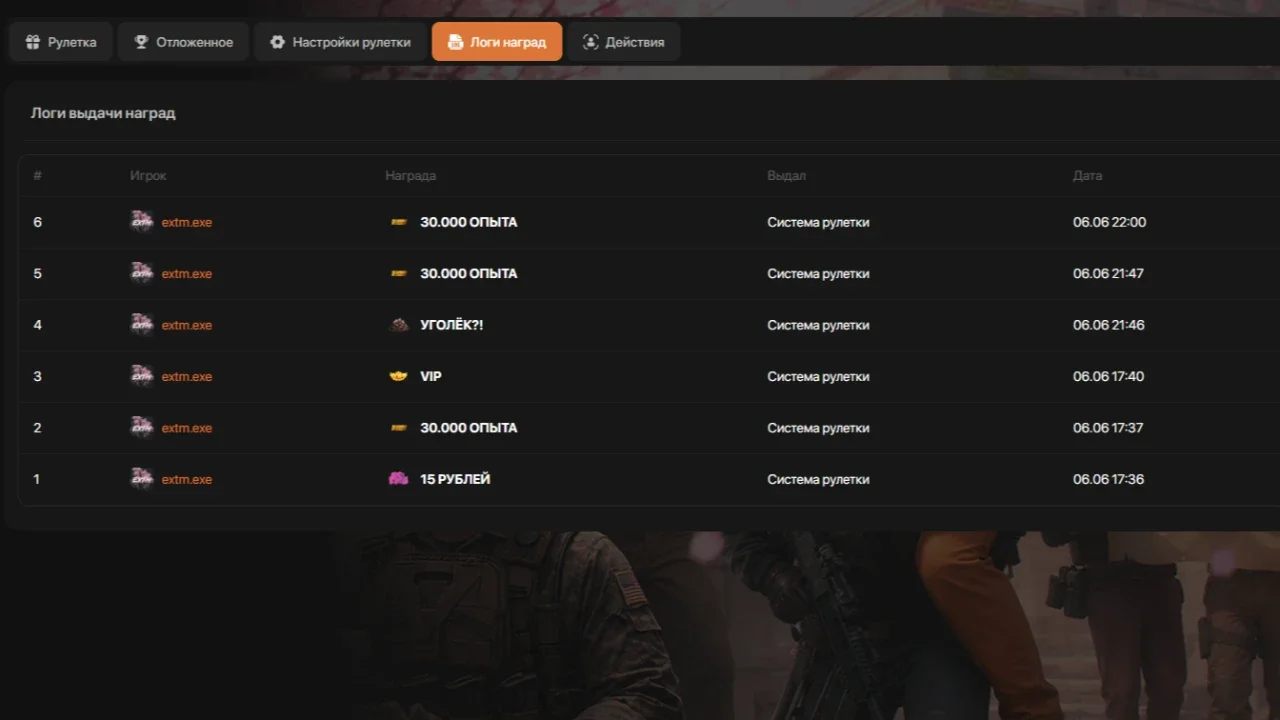Select 30.000 ОПЫТА reward in row 5

(x=469, y=273)
